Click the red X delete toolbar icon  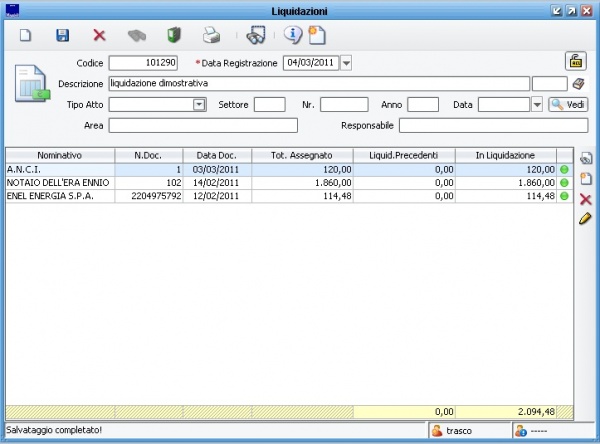click(99, 35)
